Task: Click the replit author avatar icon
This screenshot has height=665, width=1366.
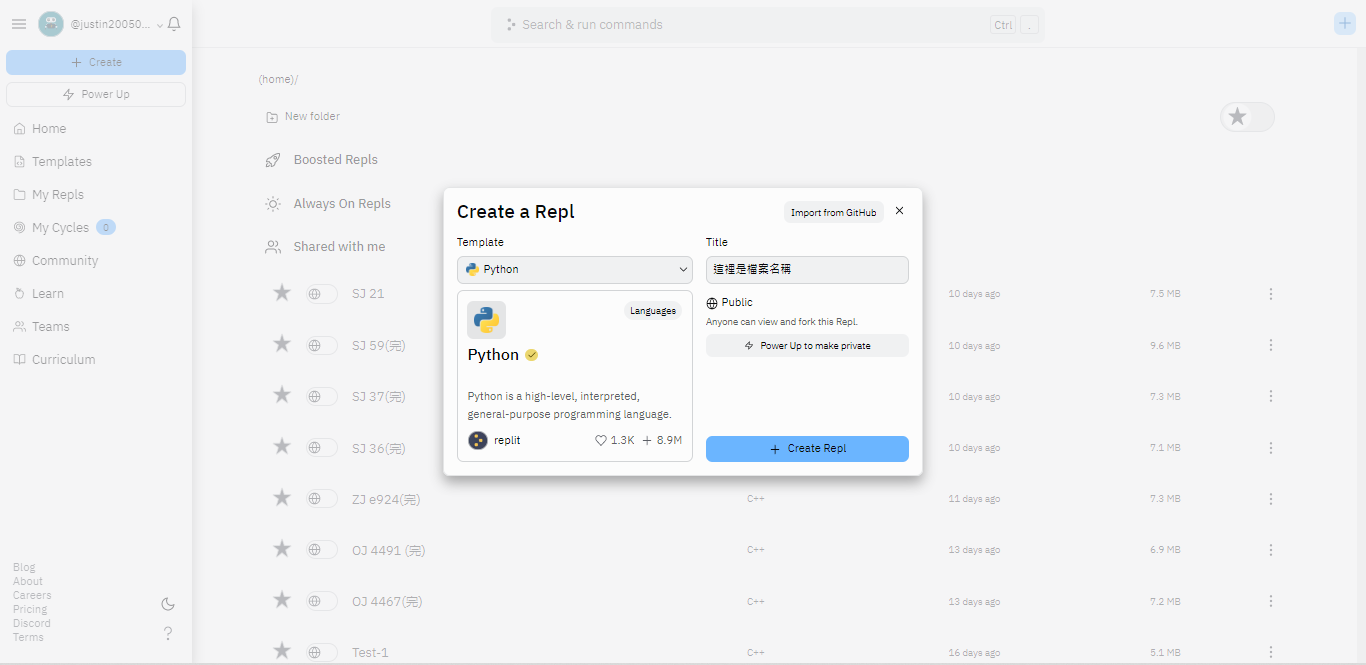Action: [478, 440]
